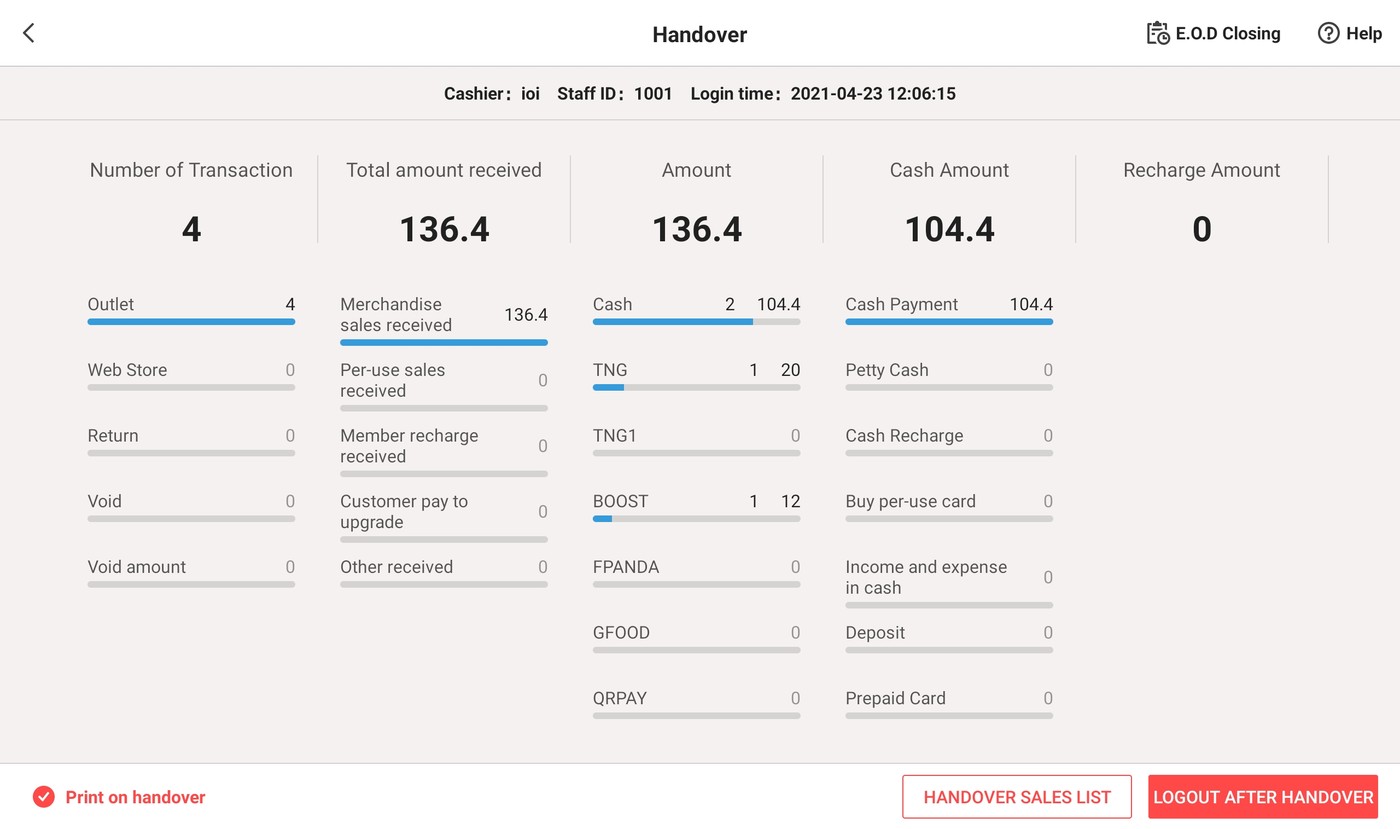Click the Void row label
This screenshot has height=829, width=1400.
point(104,502)
